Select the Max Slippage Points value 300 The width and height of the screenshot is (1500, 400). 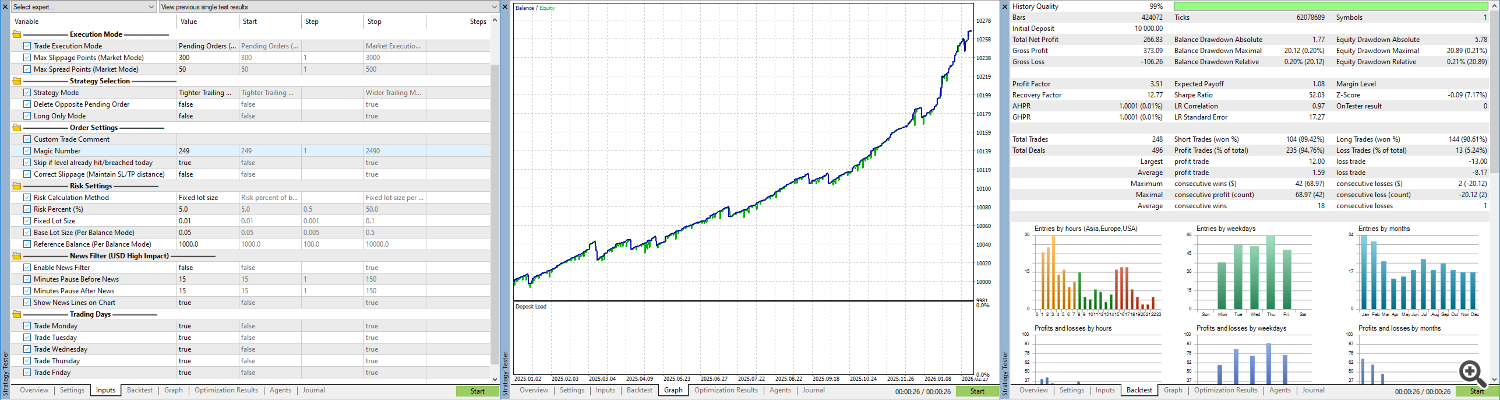pyautogui.click(x=206, y=58)
